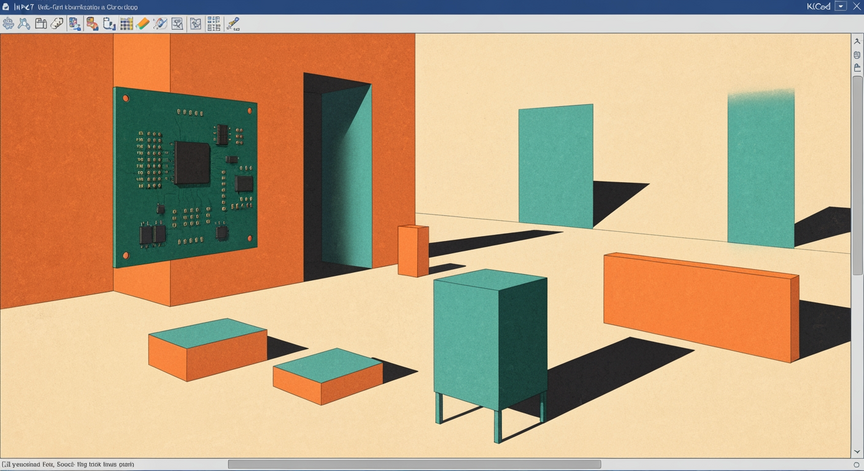
Task: Click the pencil drawing tool icon
Action: [x=160, y=24]
